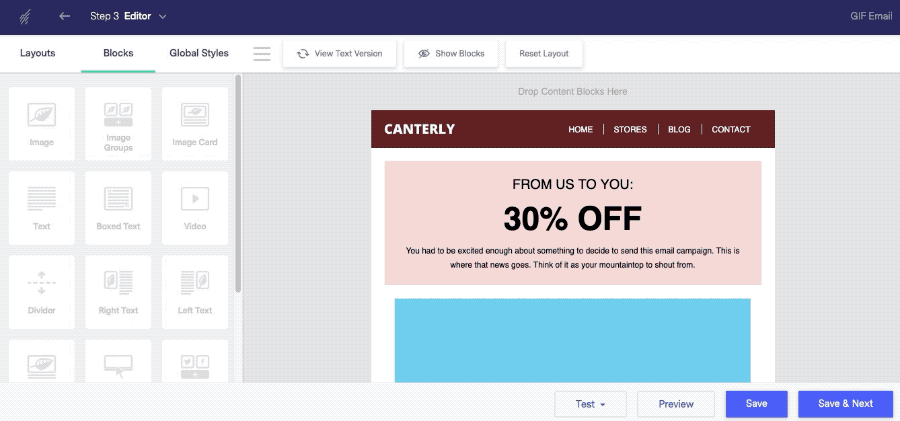Choose the Video block
Screen dimensions: 900x421
coord(195,208)
